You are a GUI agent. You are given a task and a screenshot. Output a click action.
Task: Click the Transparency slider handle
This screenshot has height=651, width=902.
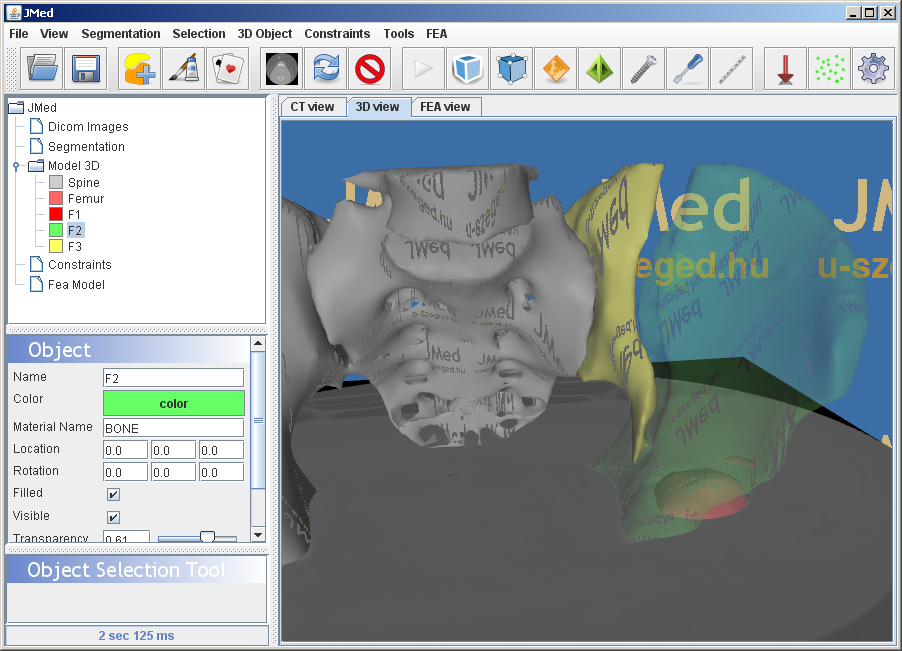[x=207, y=538]
